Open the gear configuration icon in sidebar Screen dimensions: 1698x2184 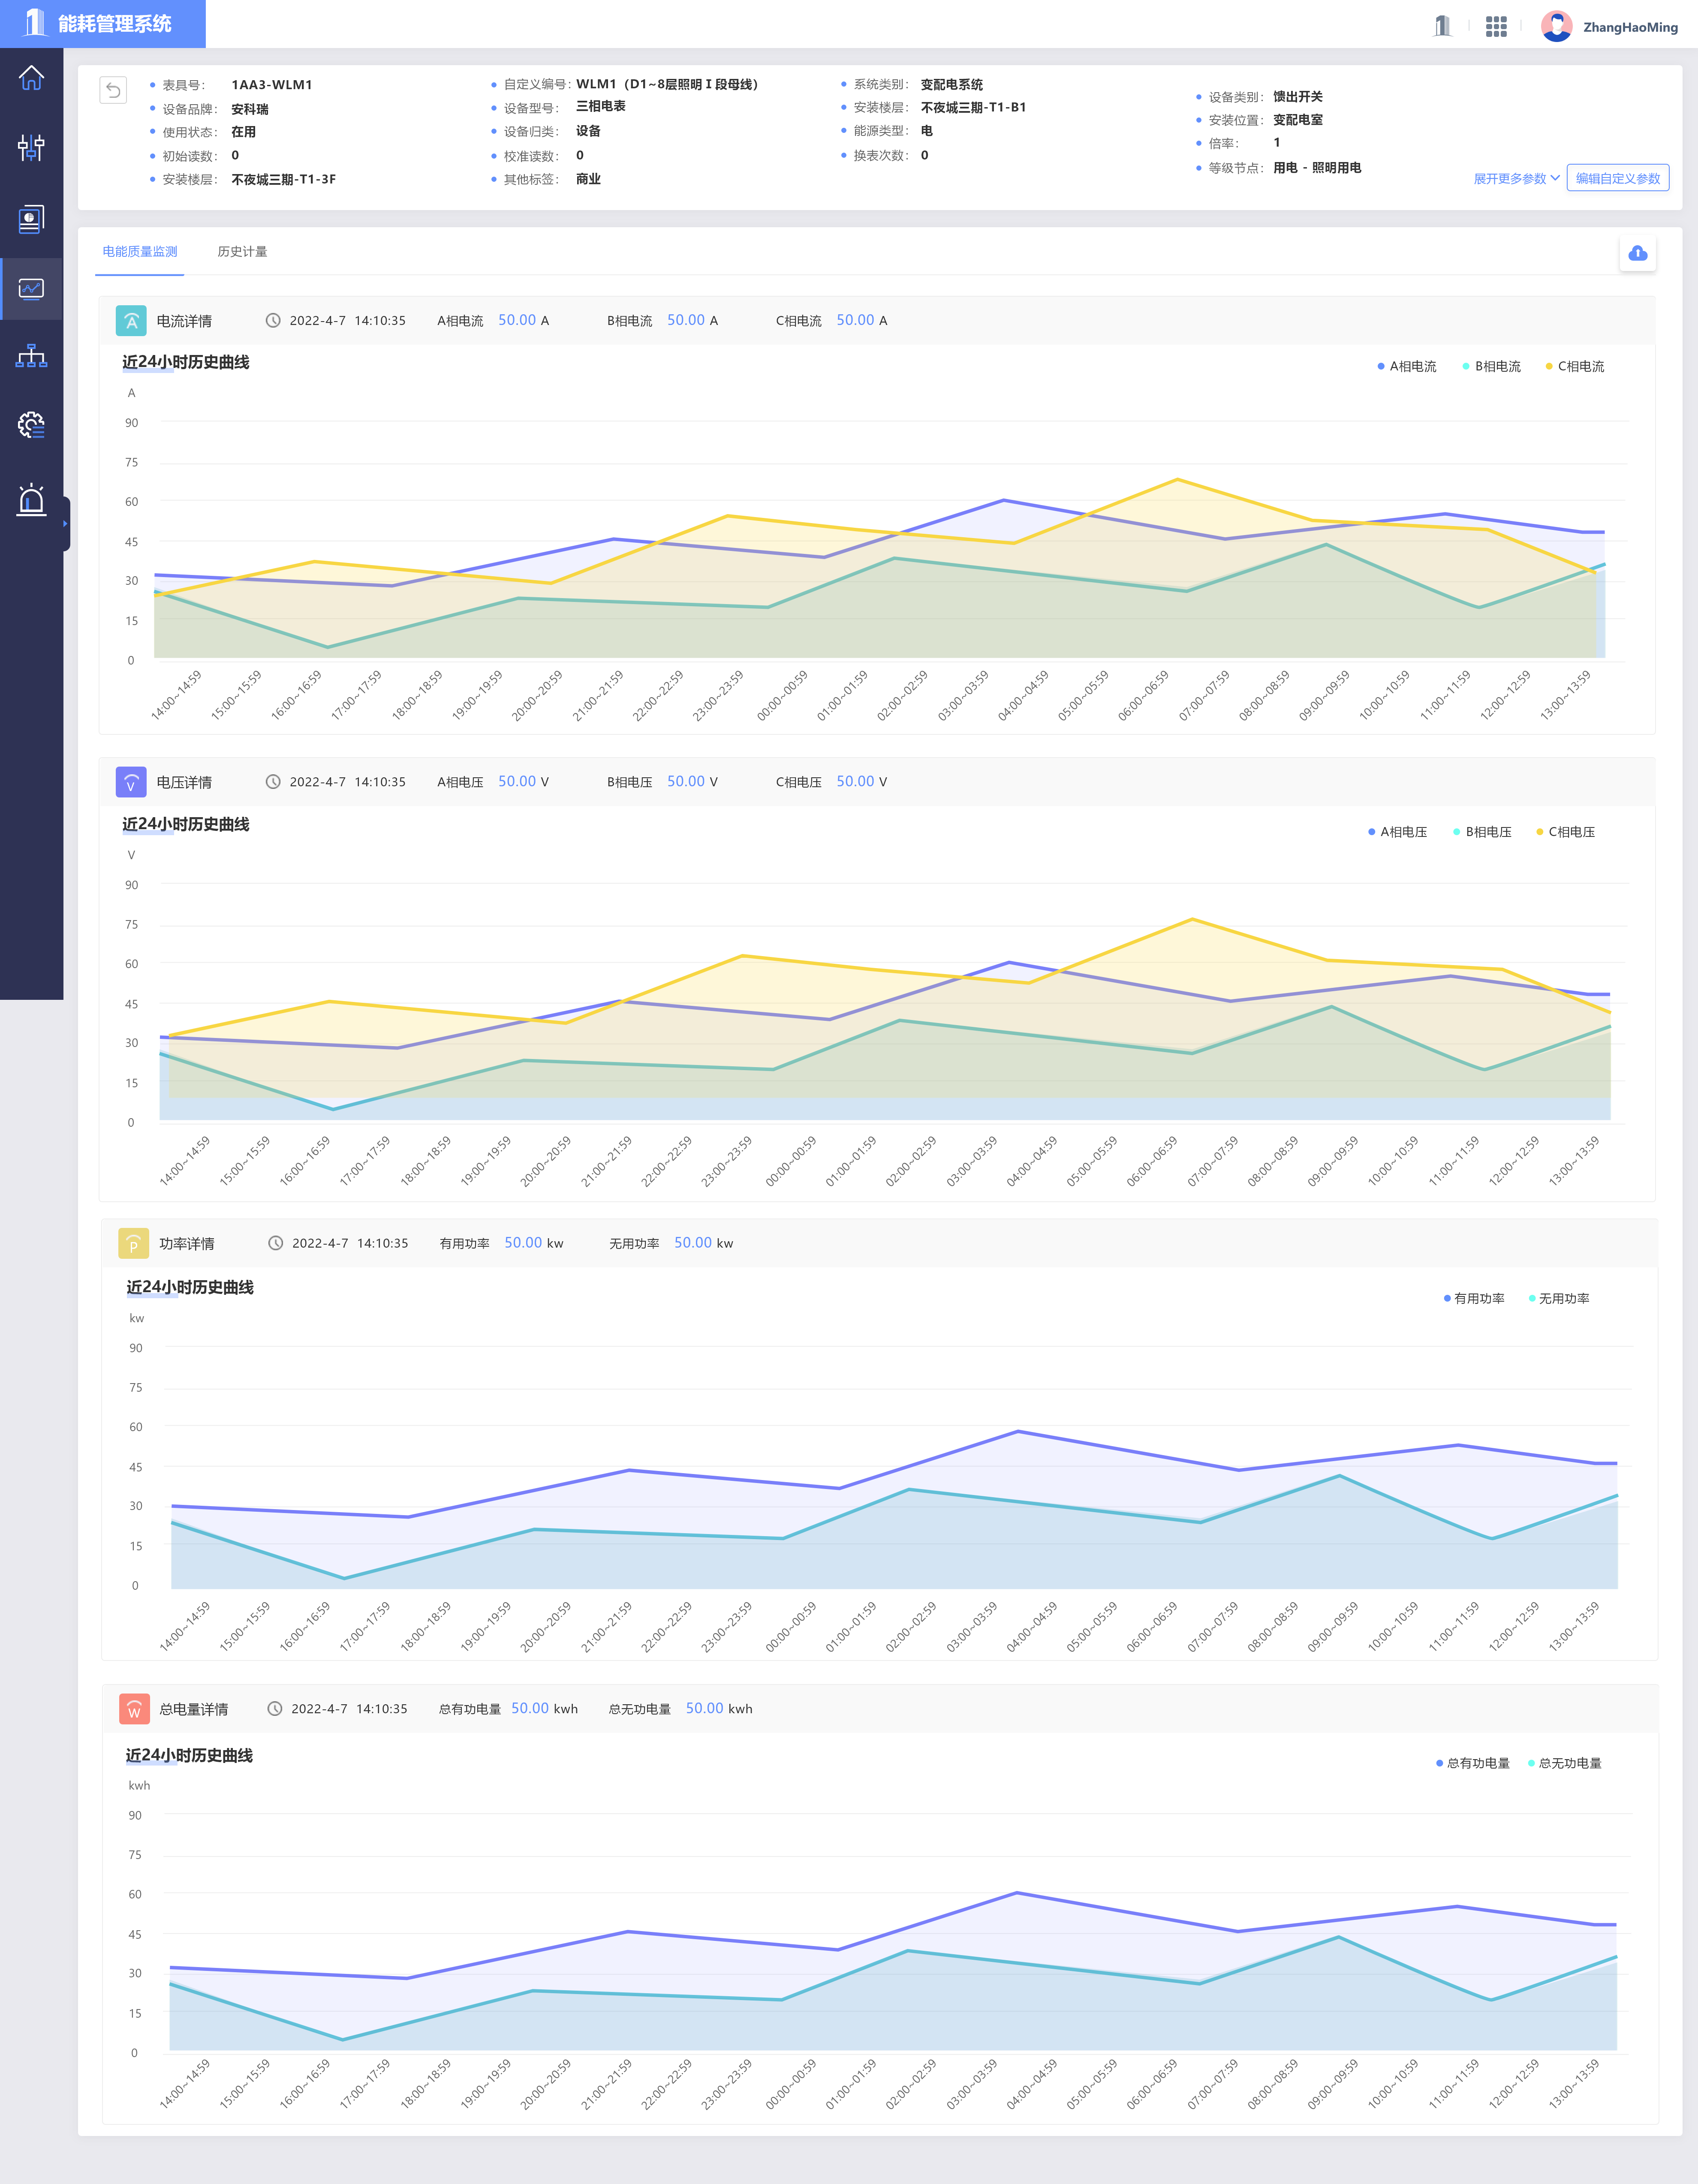(x=31, y=425)
